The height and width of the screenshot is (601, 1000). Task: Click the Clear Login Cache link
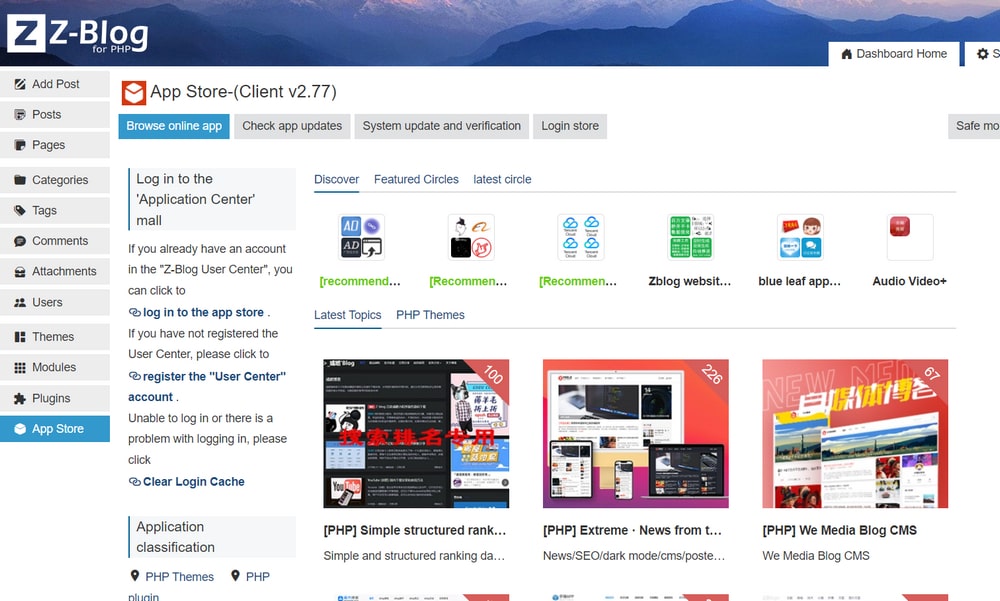pos(193,482)
